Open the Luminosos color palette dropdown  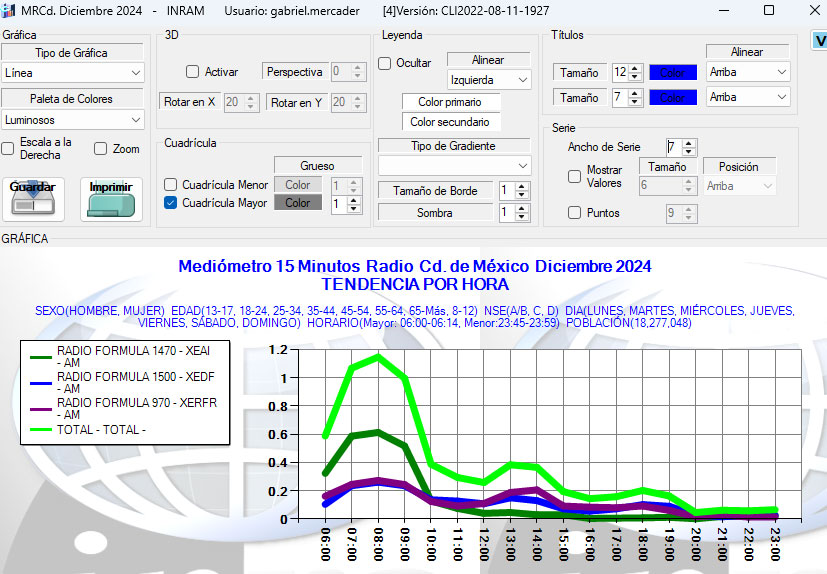pos(73,120)
